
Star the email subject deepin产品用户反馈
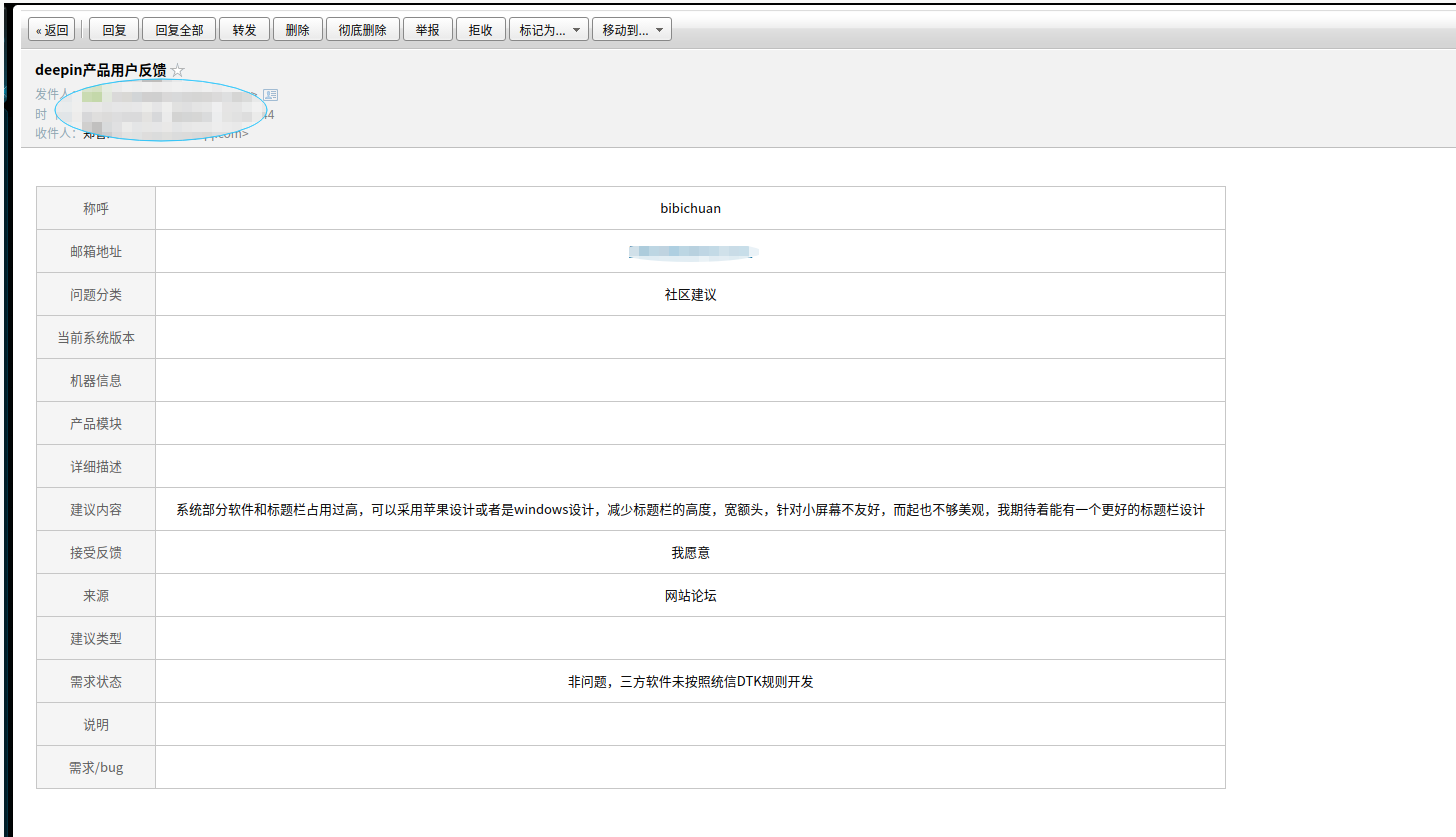(x=178, y=69)
